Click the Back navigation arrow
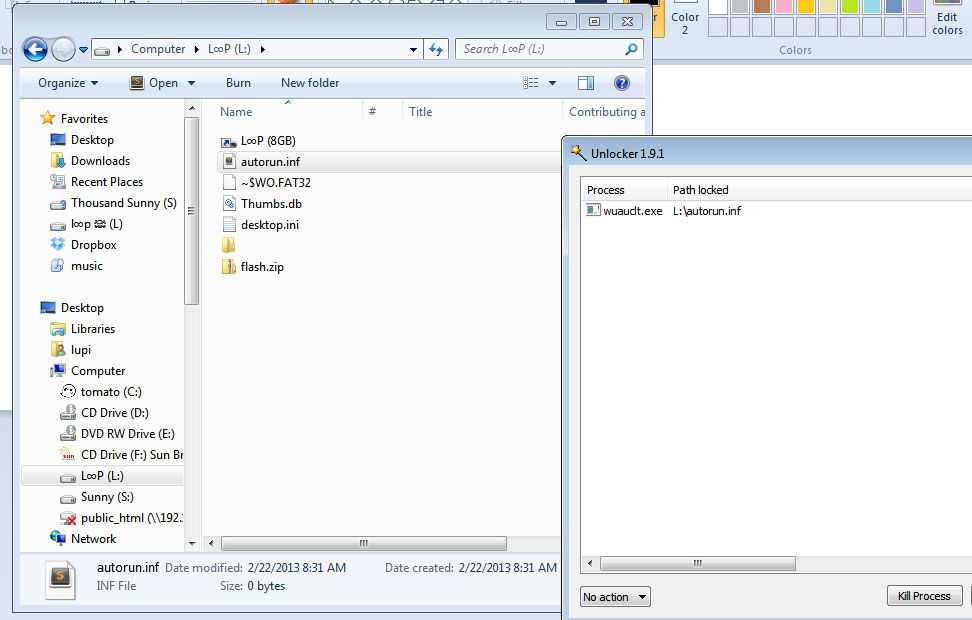972x620 pixels. pos(35,49)
